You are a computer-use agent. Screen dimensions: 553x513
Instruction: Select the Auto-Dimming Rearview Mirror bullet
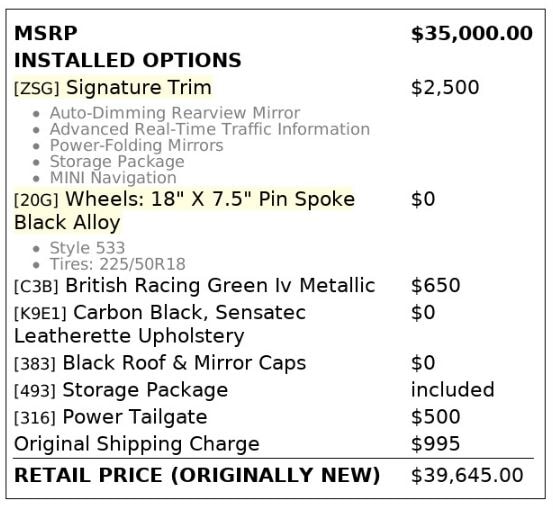175,113
